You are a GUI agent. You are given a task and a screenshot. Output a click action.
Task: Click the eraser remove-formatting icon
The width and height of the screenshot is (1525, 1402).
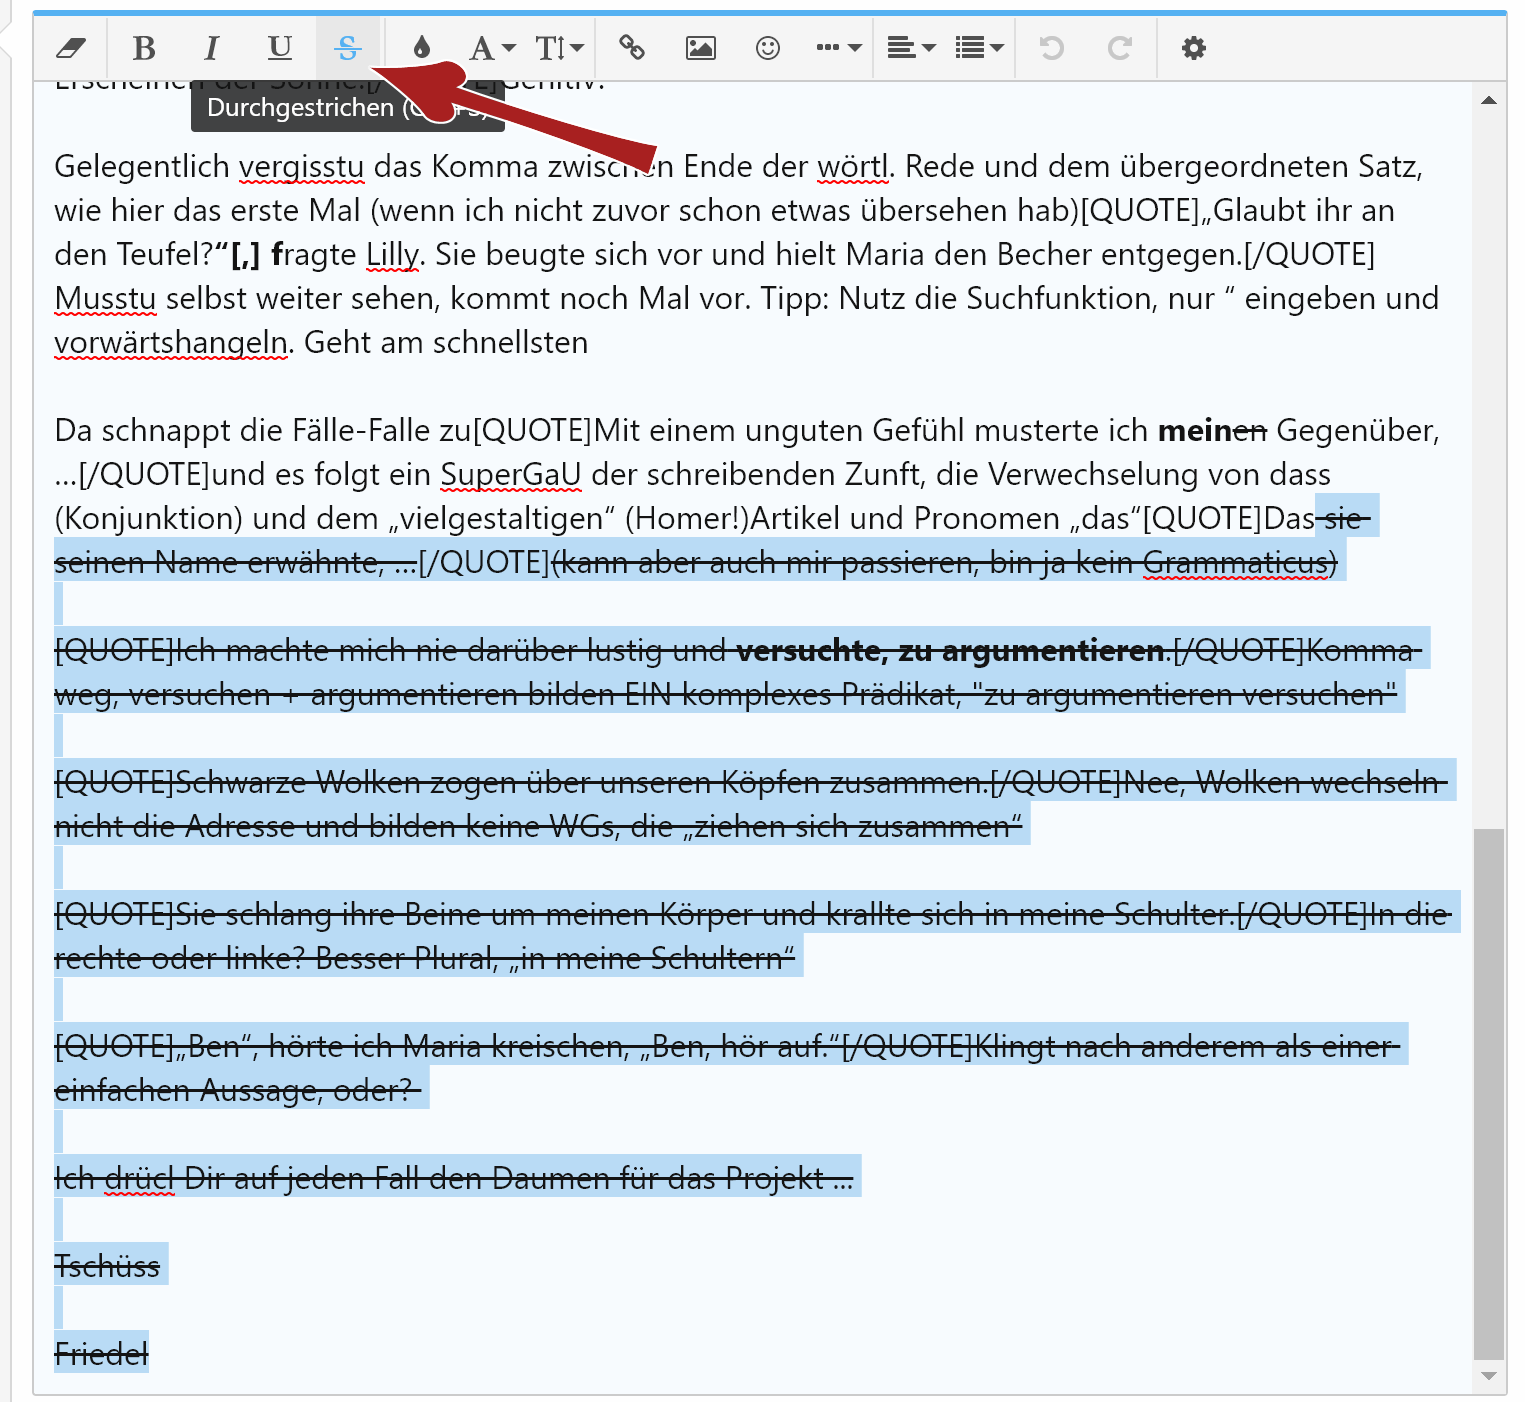click(x=71, y=47)
